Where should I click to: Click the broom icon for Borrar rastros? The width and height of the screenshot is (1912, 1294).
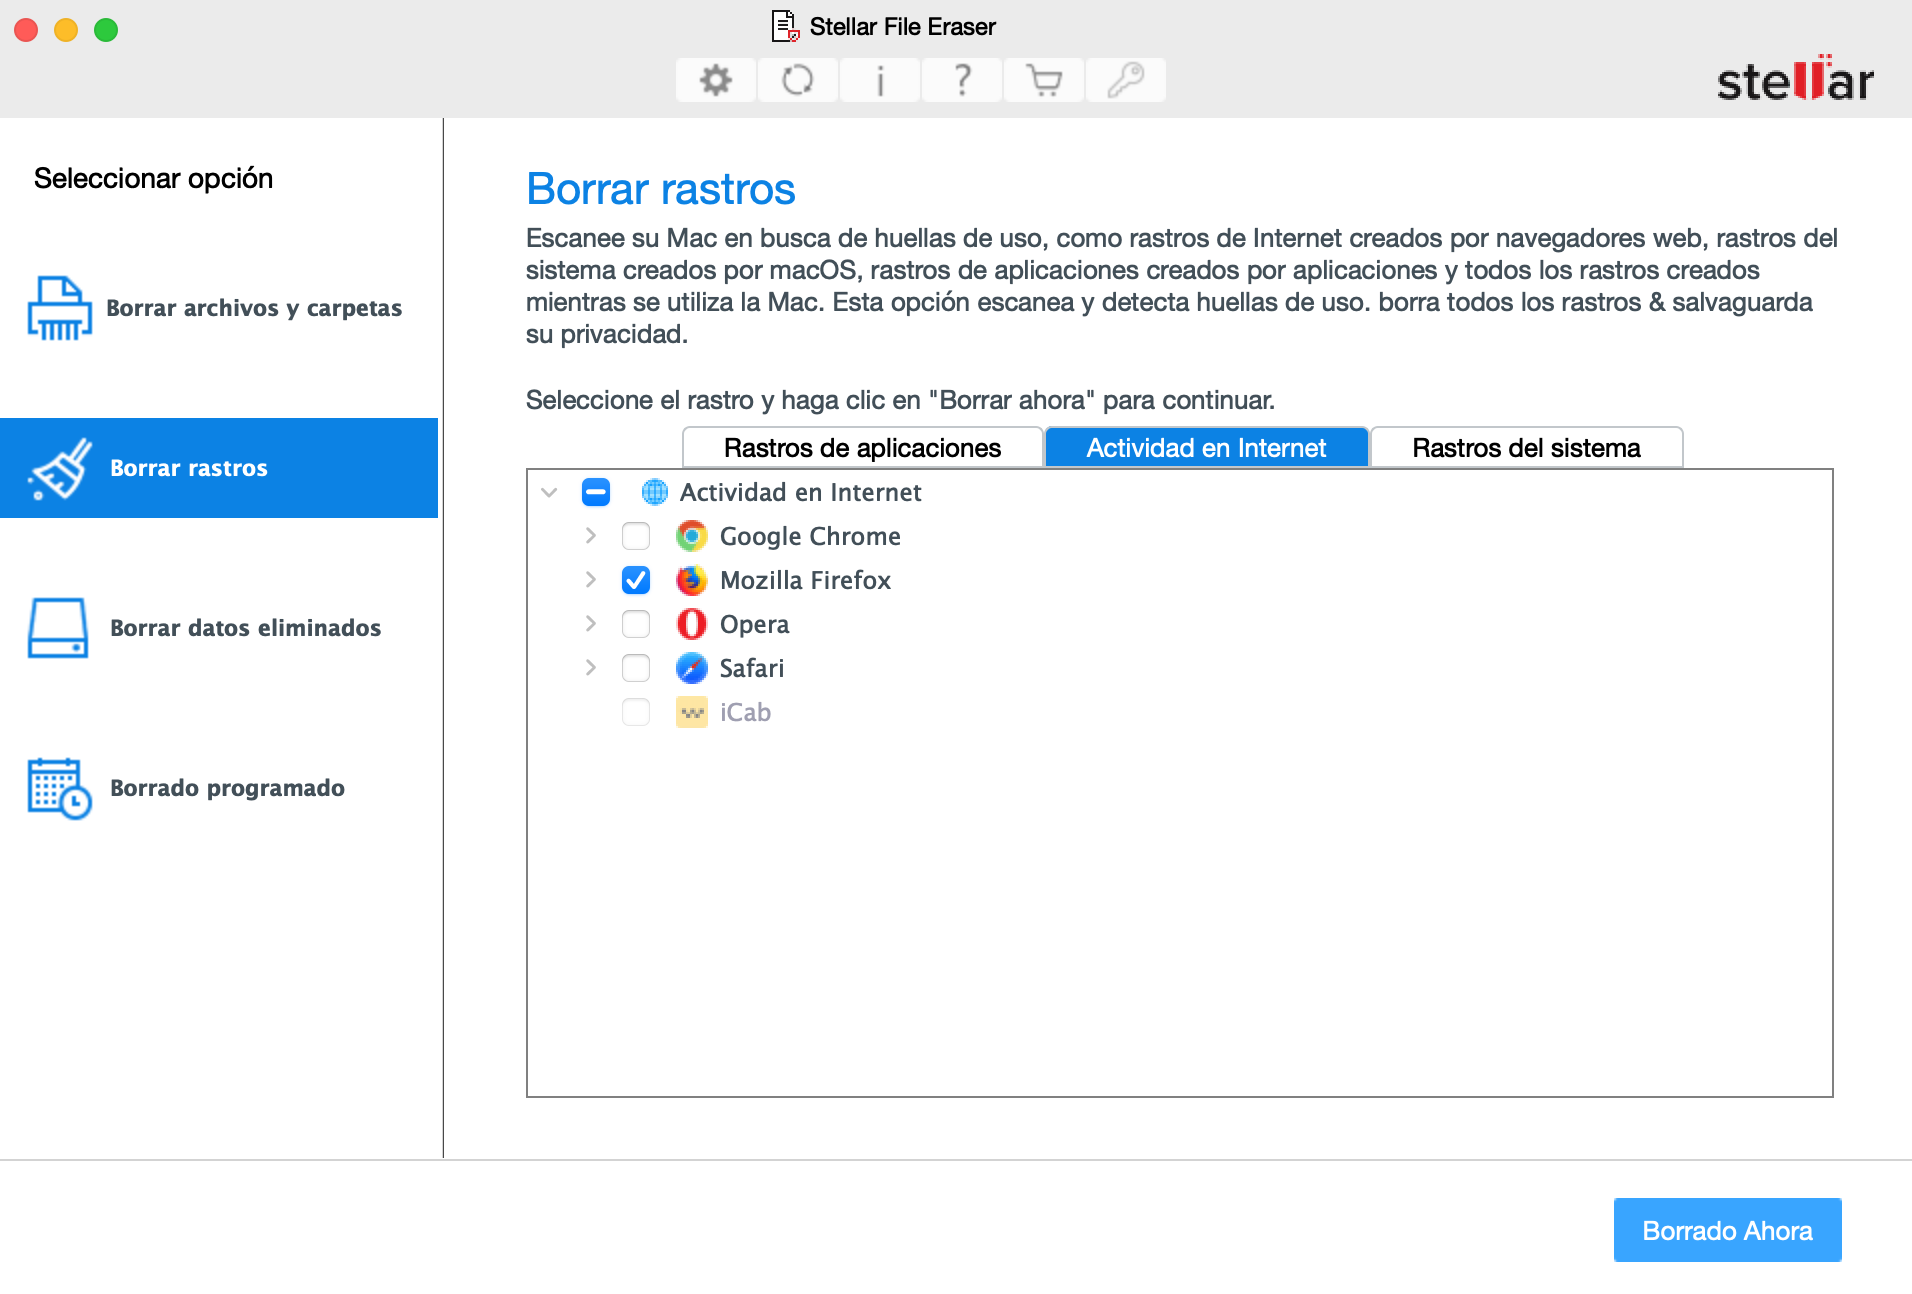(60, 468)
